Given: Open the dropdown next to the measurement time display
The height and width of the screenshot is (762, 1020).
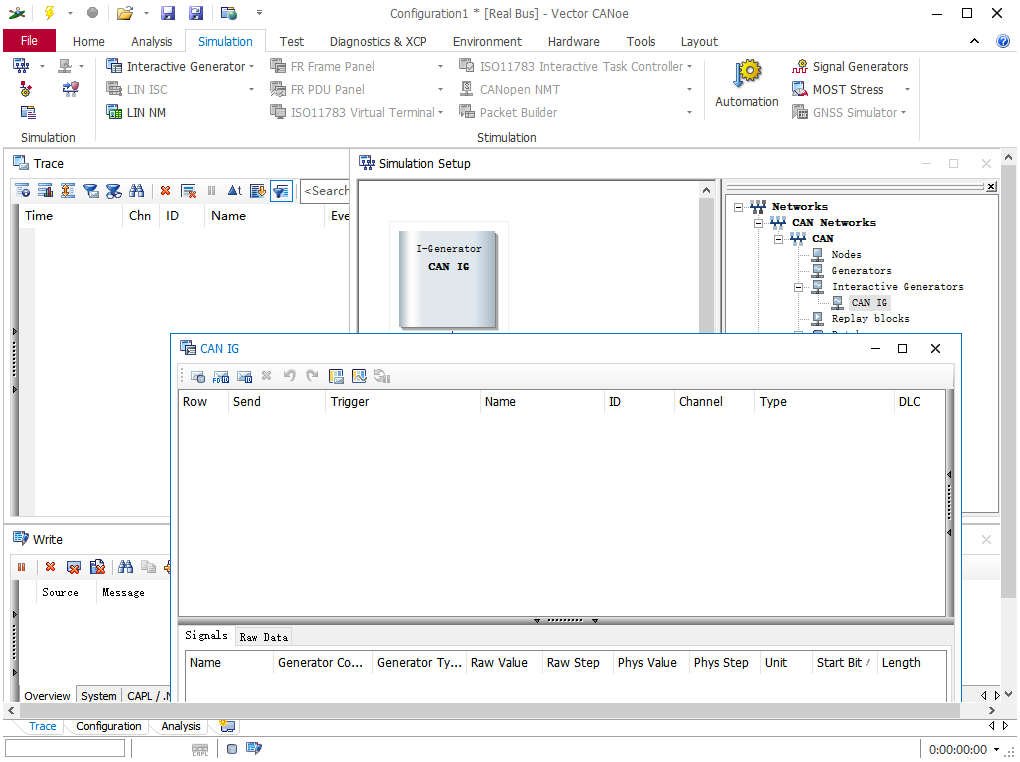Looking at the screenshot, I should 996,750.
